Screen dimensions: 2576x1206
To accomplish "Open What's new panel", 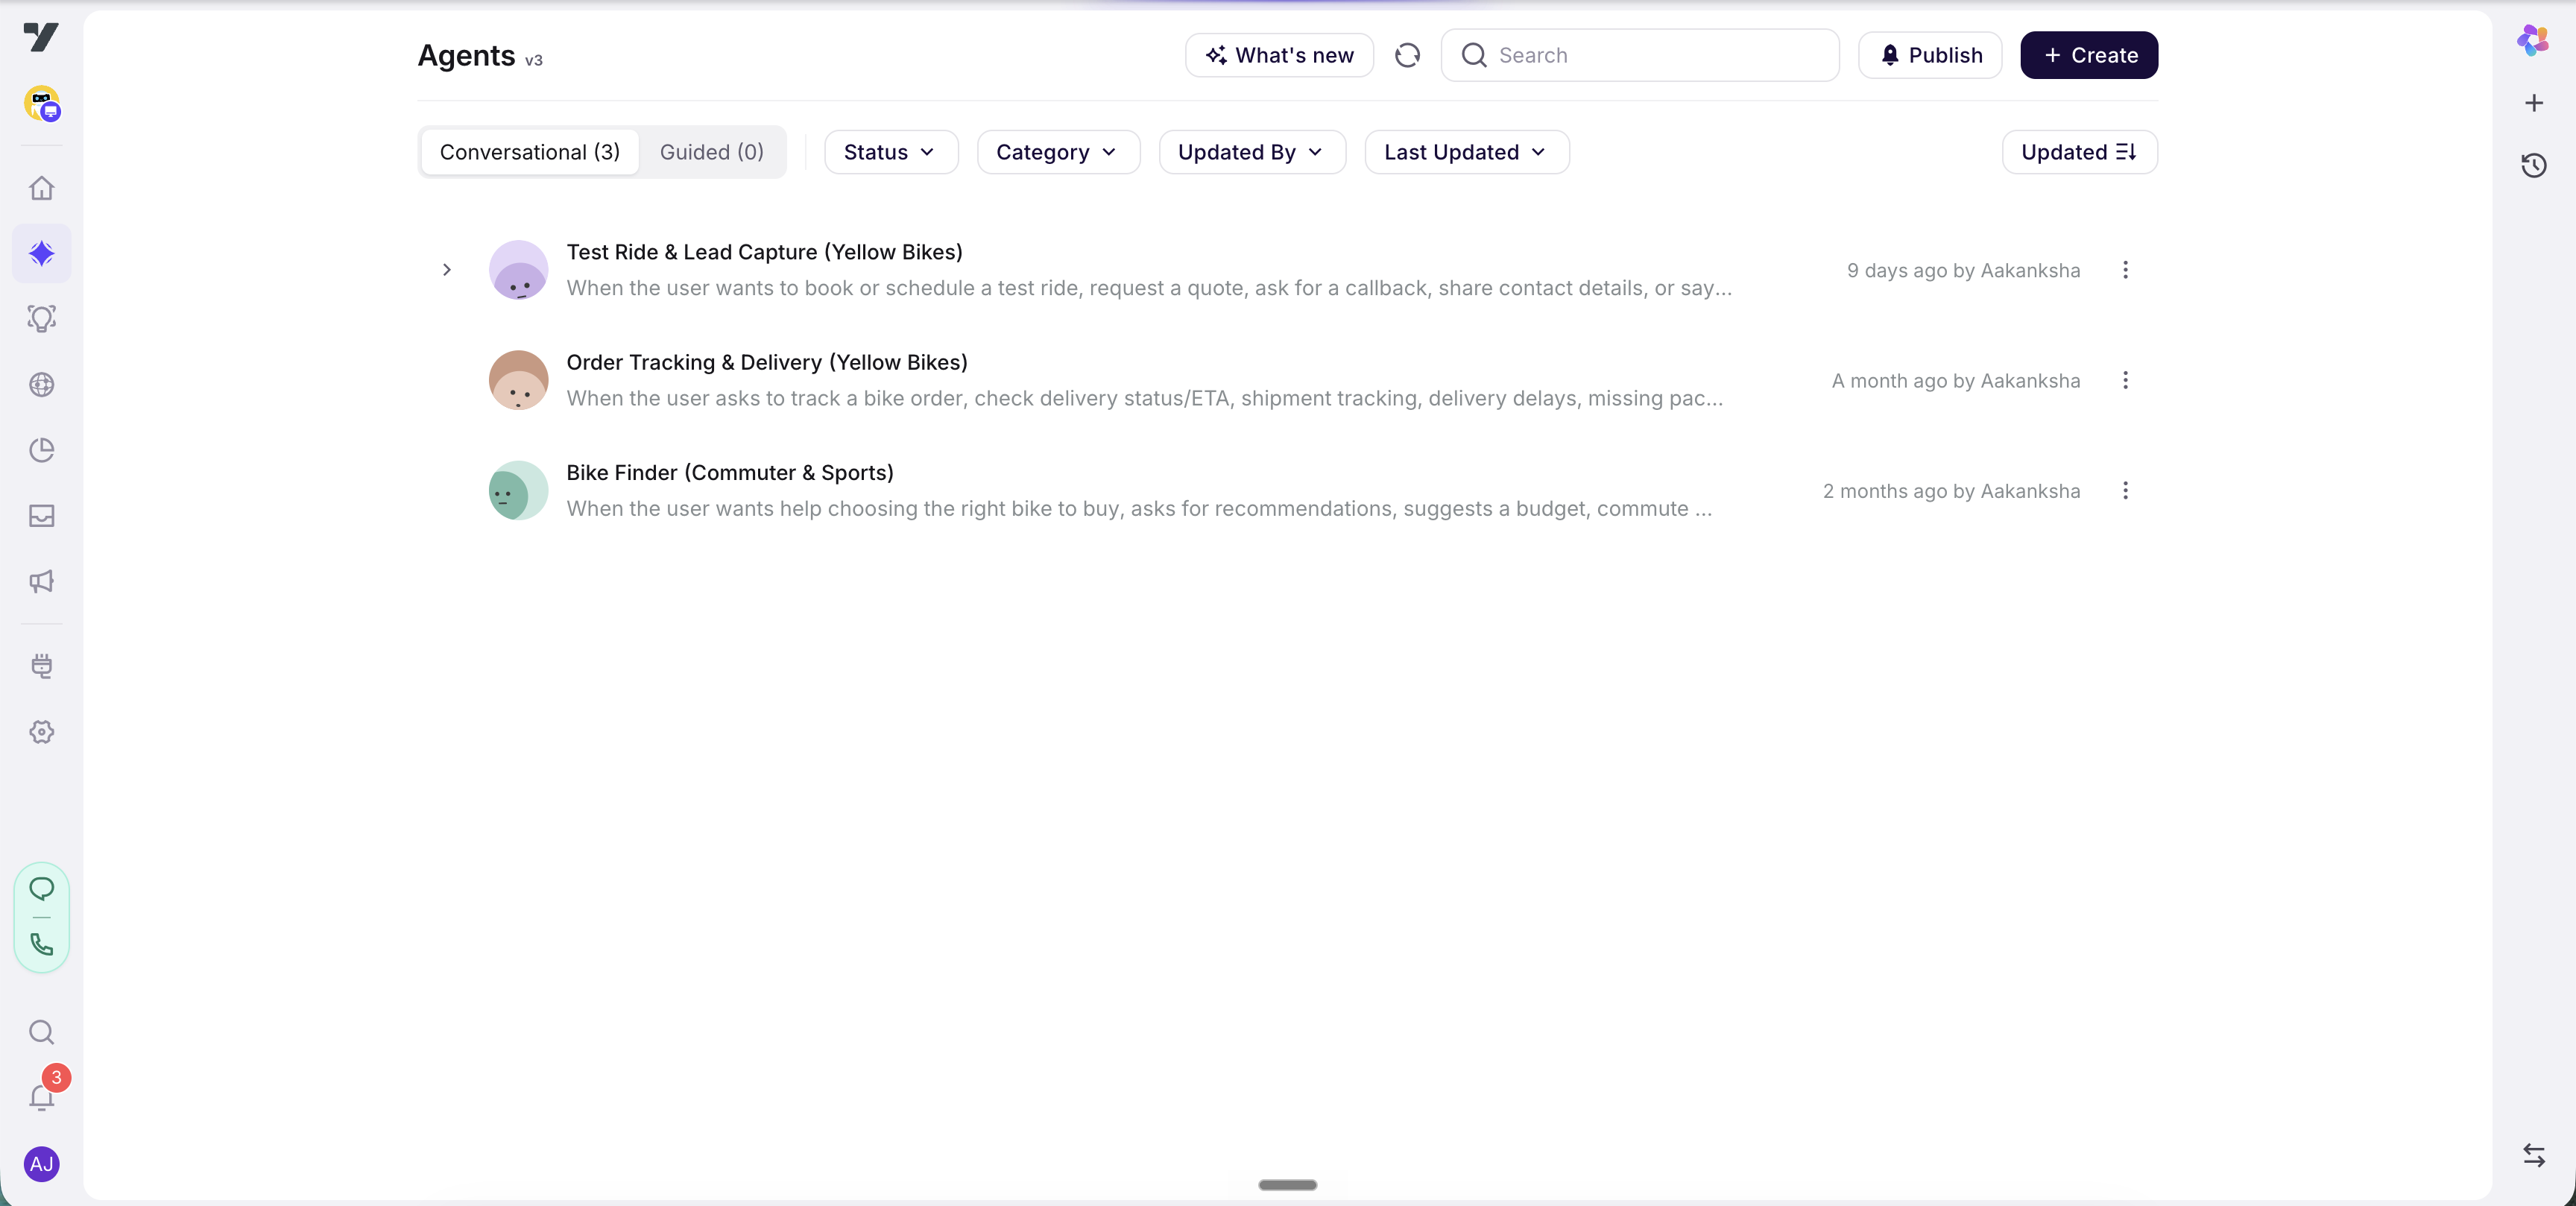I will pyautogui.click(x=1279, y=55).
